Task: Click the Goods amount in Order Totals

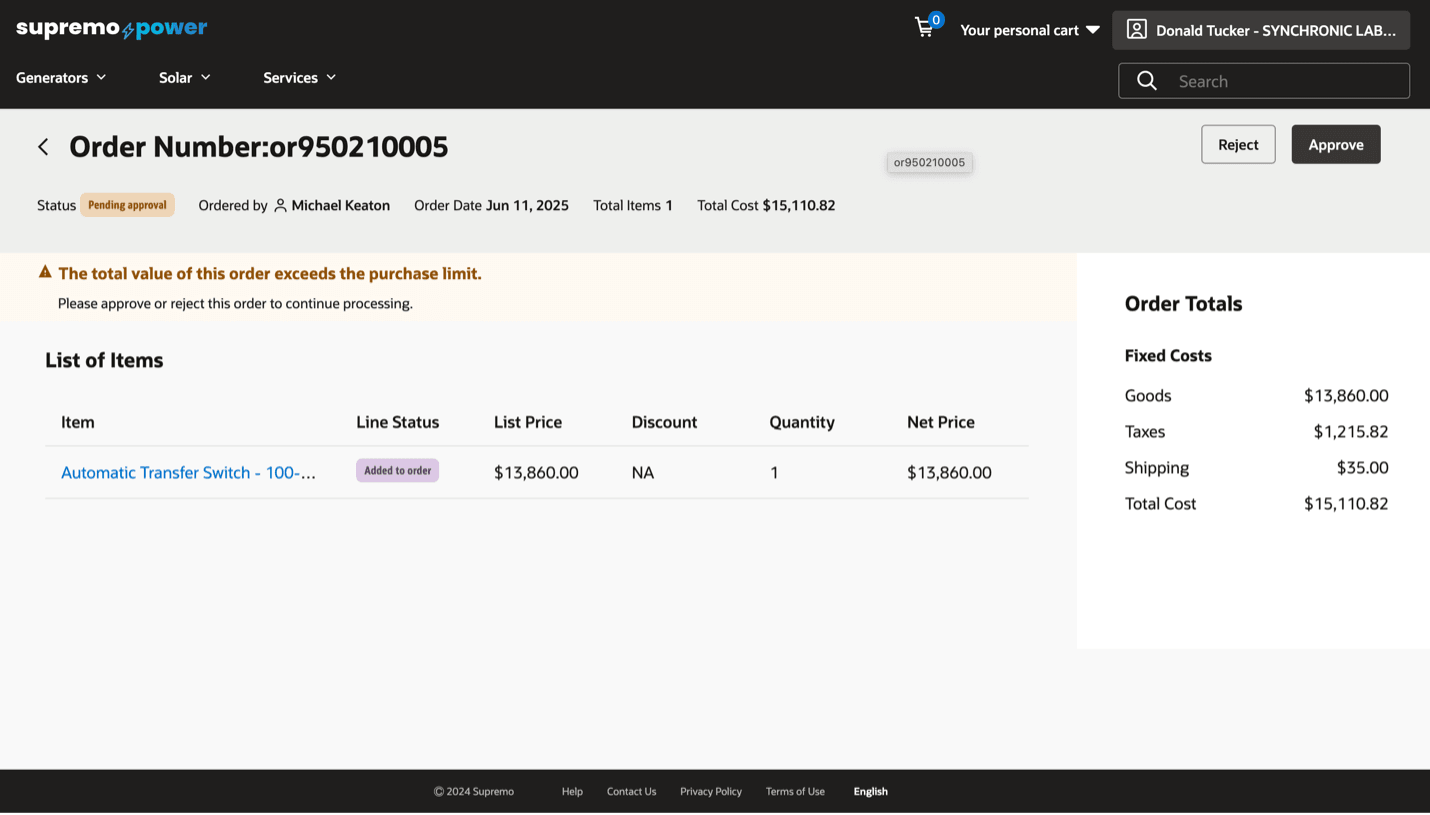Action: point(1346,395)
